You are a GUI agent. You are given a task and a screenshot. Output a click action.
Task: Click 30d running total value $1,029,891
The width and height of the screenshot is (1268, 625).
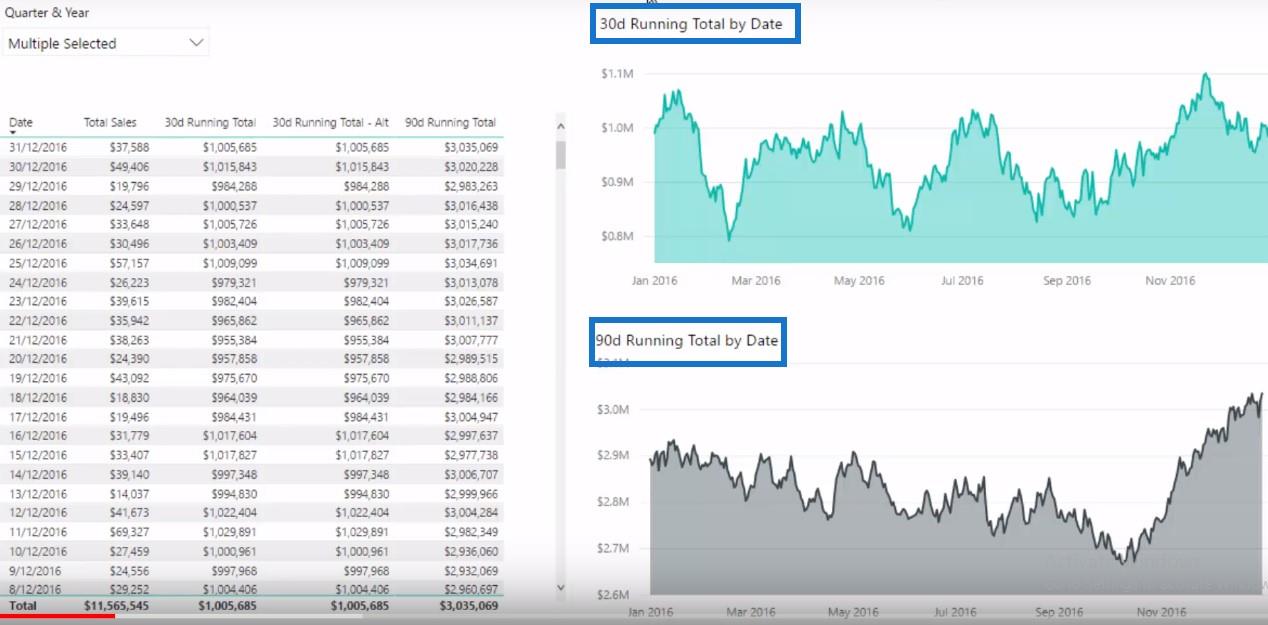click(229, 532)
